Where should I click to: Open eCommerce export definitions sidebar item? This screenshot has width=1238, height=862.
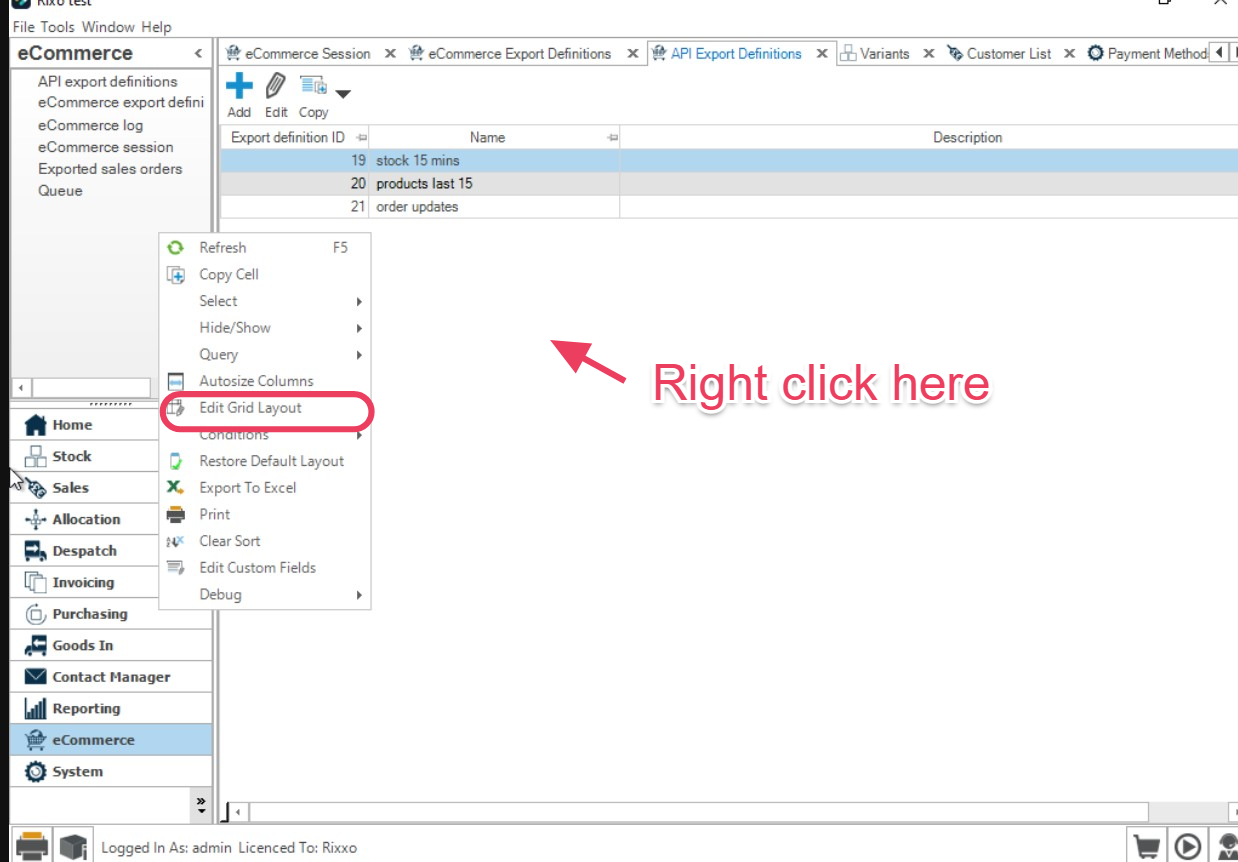click(x=120, y=103)
